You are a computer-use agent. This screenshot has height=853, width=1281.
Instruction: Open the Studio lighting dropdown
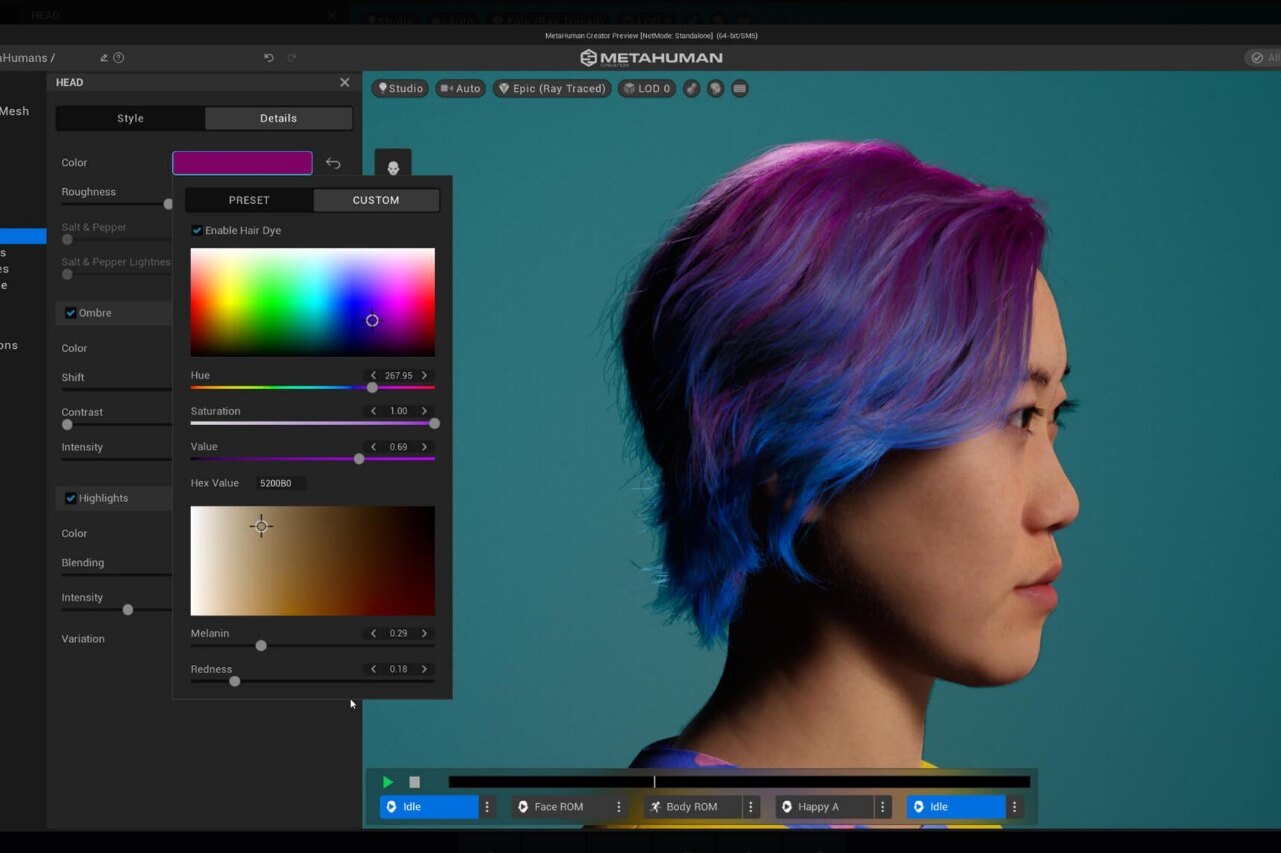tap(400, 88)
